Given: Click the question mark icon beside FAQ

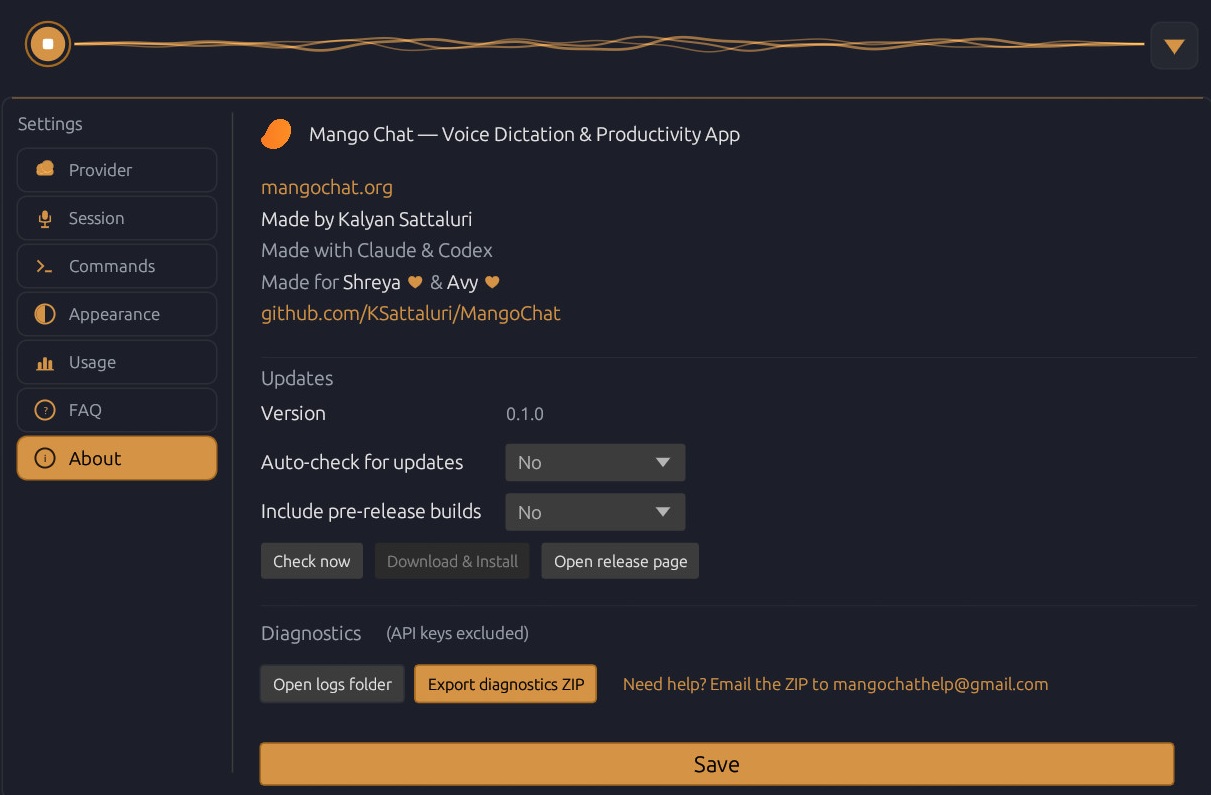Looking at the screenshot, I should point(44,410).
